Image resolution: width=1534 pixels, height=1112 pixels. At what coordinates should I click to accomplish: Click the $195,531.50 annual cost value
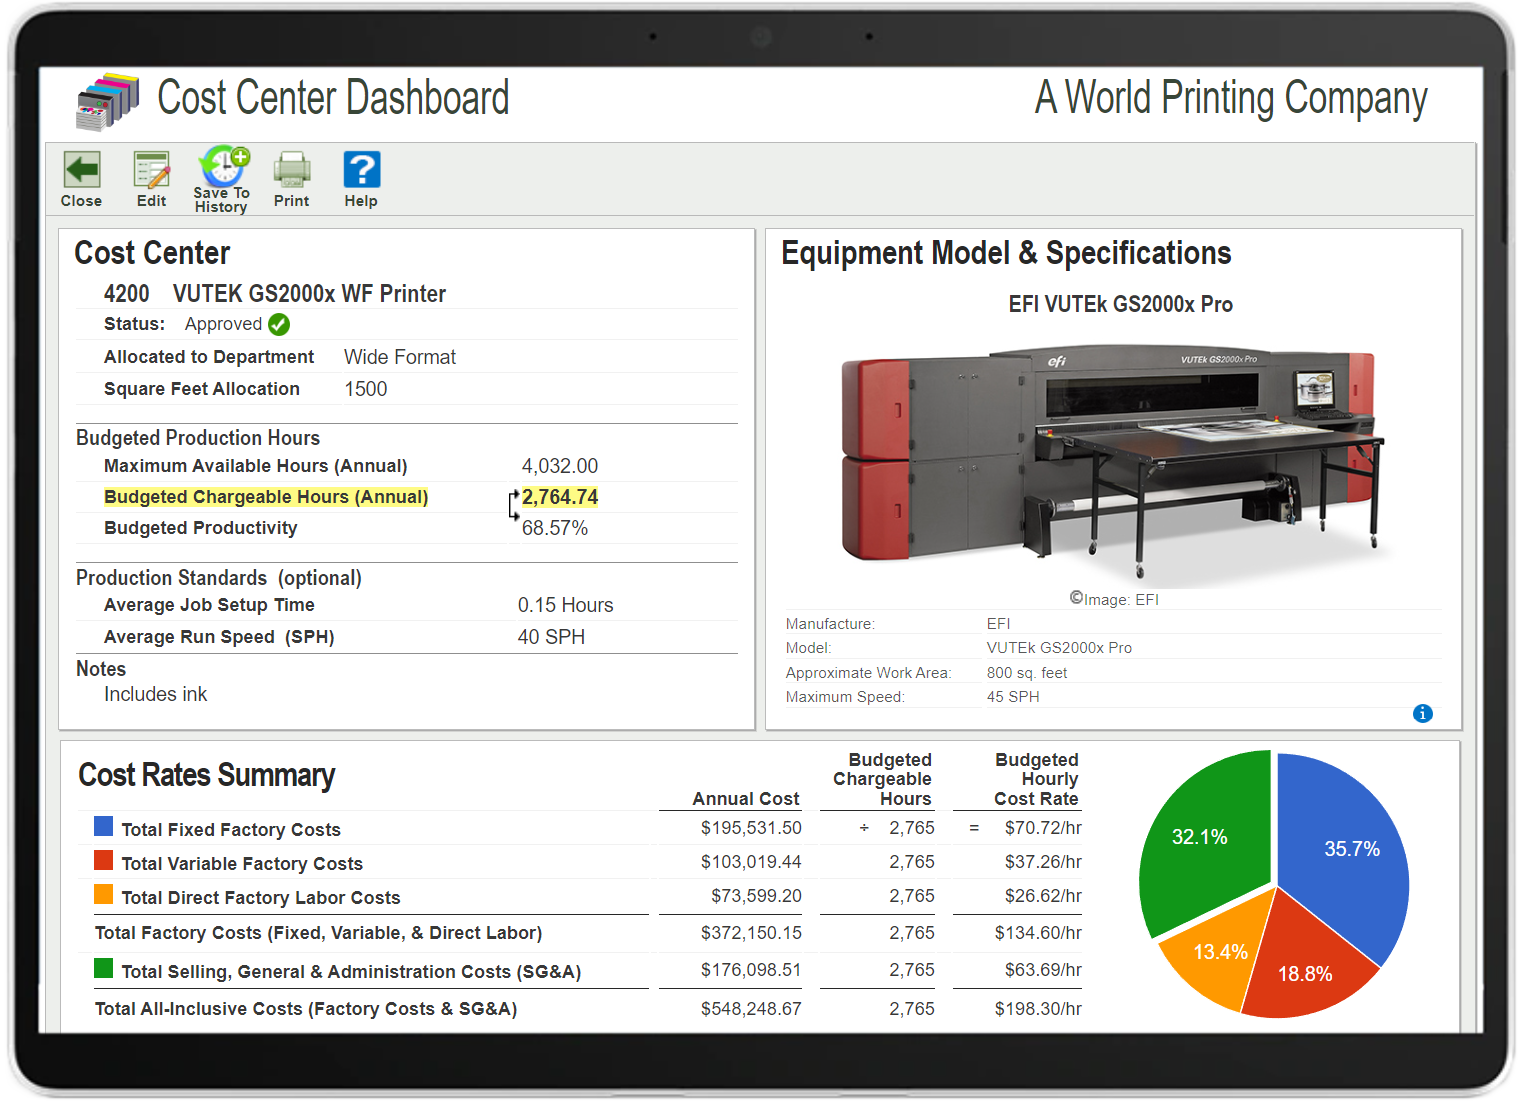pos(751,828)
